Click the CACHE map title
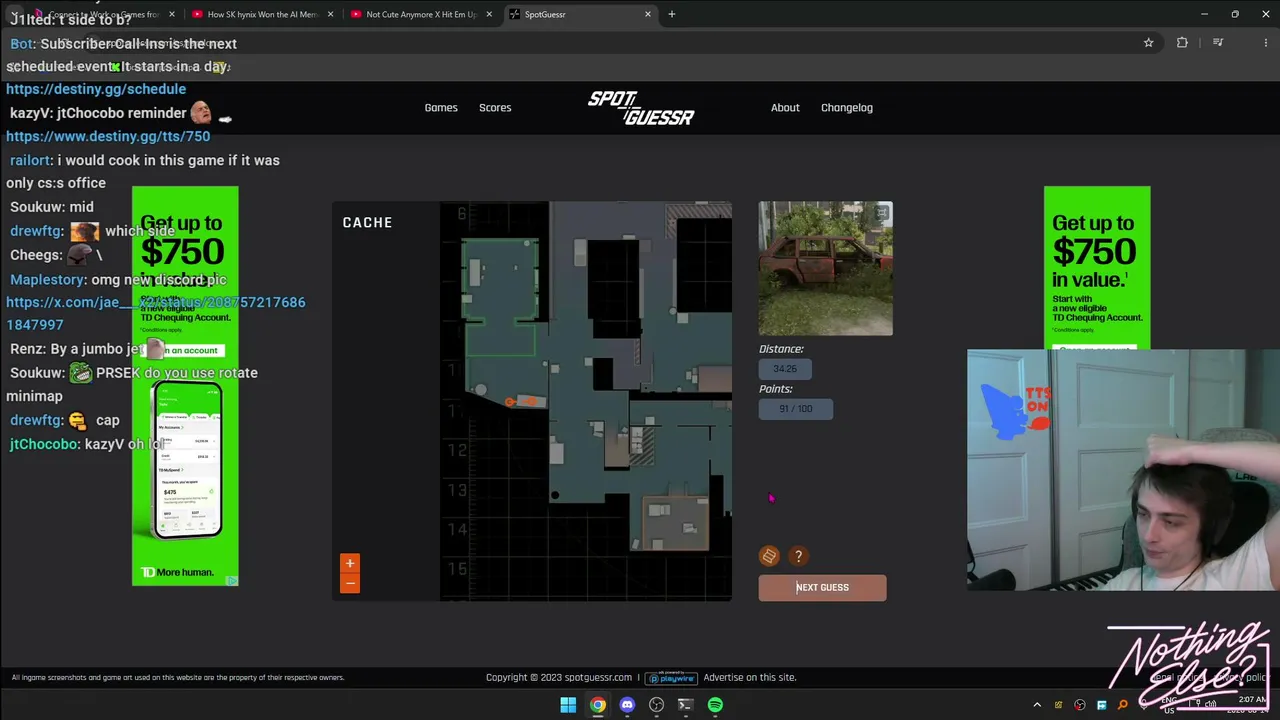This screenshot has height=720, width=1280. tap(367, 223)
